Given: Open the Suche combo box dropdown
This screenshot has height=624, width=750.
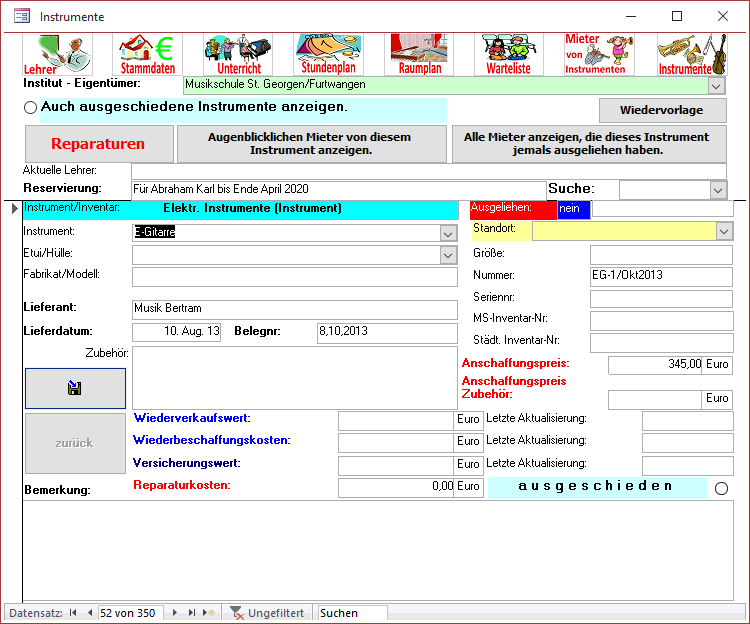Looking at the screenshot, I should click(718, 190).
